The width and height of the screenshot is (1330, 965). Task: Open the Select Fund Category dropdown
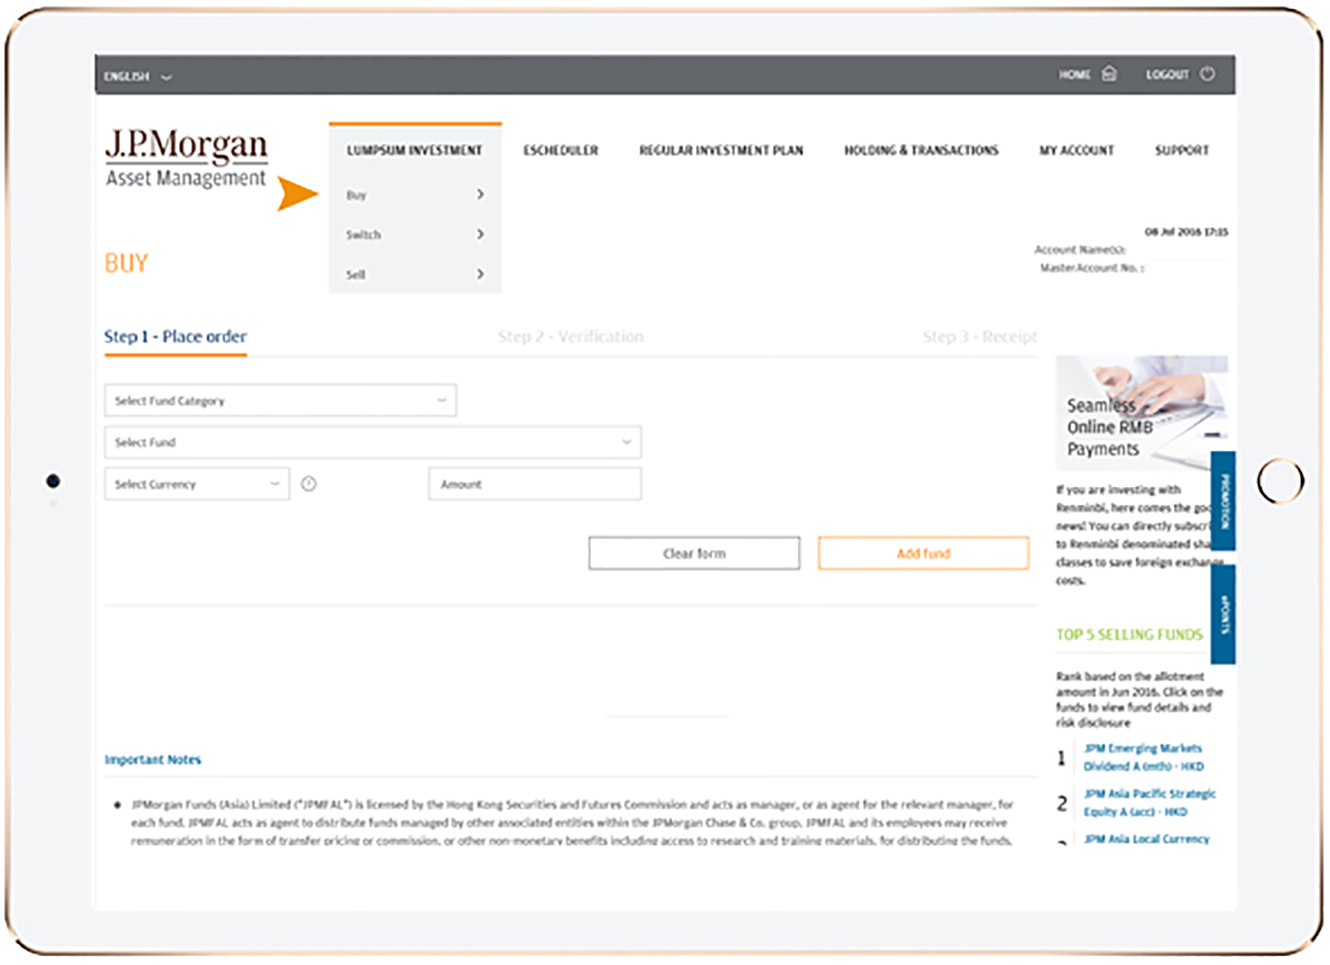pyautogui.click(x=280, y=401)
